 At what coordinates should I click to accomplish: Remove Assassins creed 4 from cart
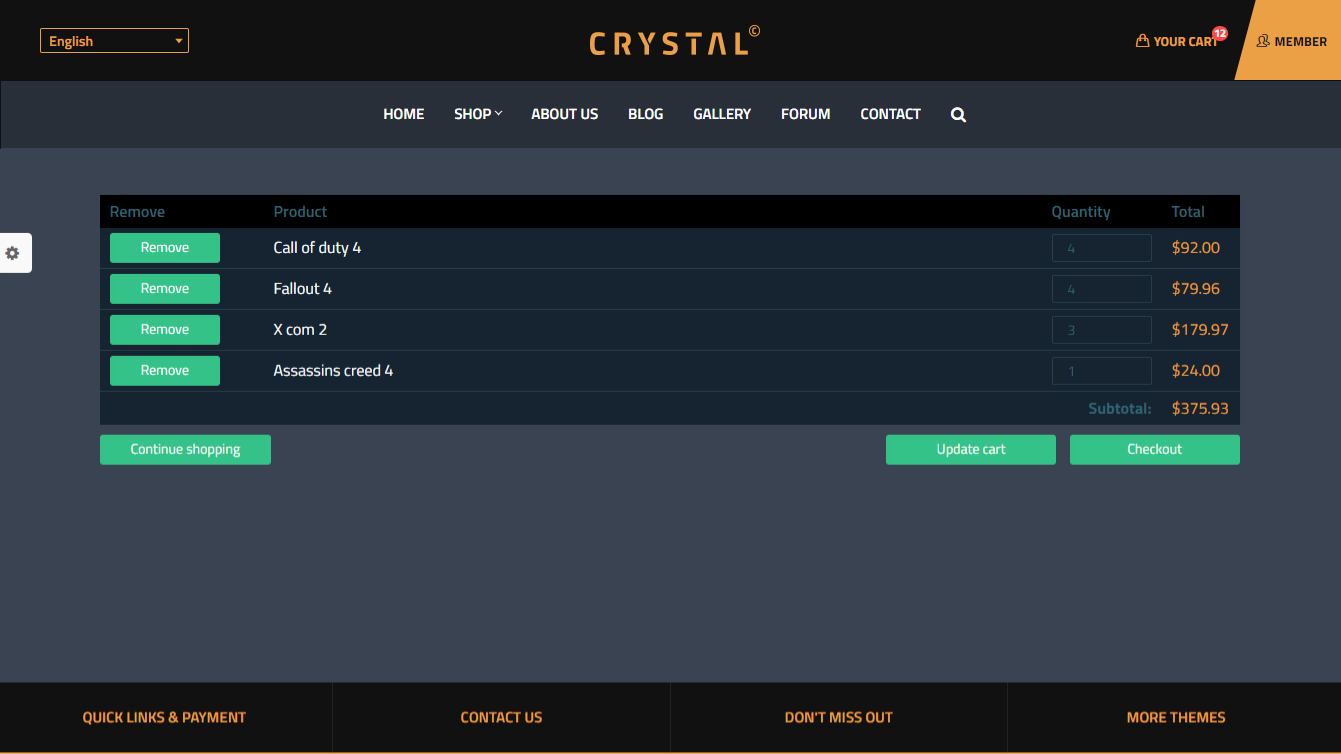click(165, 371)
